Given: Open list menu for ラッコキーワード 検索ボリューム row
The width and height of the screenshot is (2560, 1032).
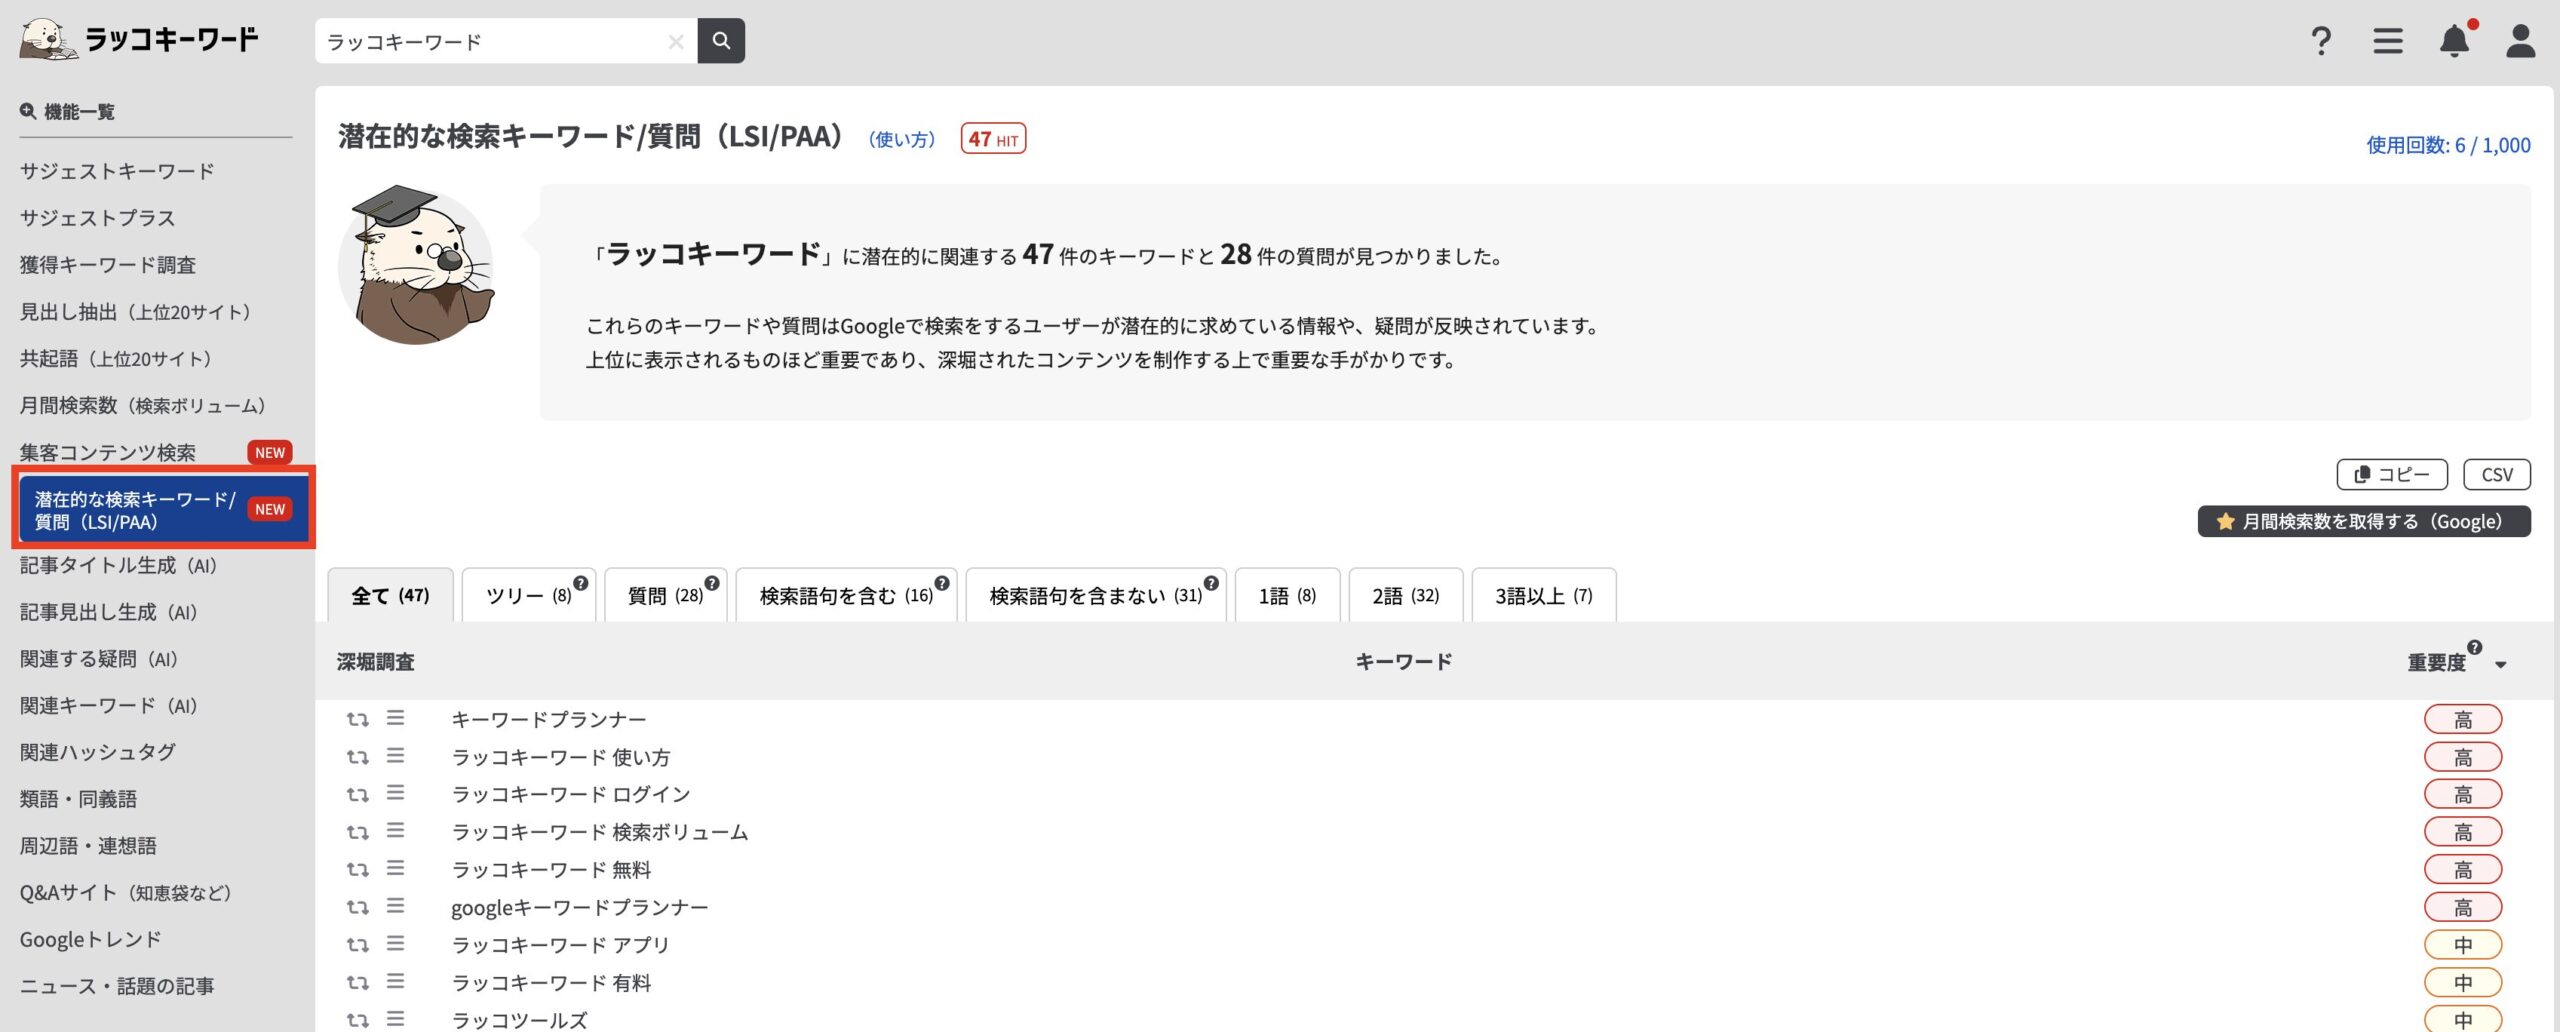Looking at the screenshot, I should [396, 831].
